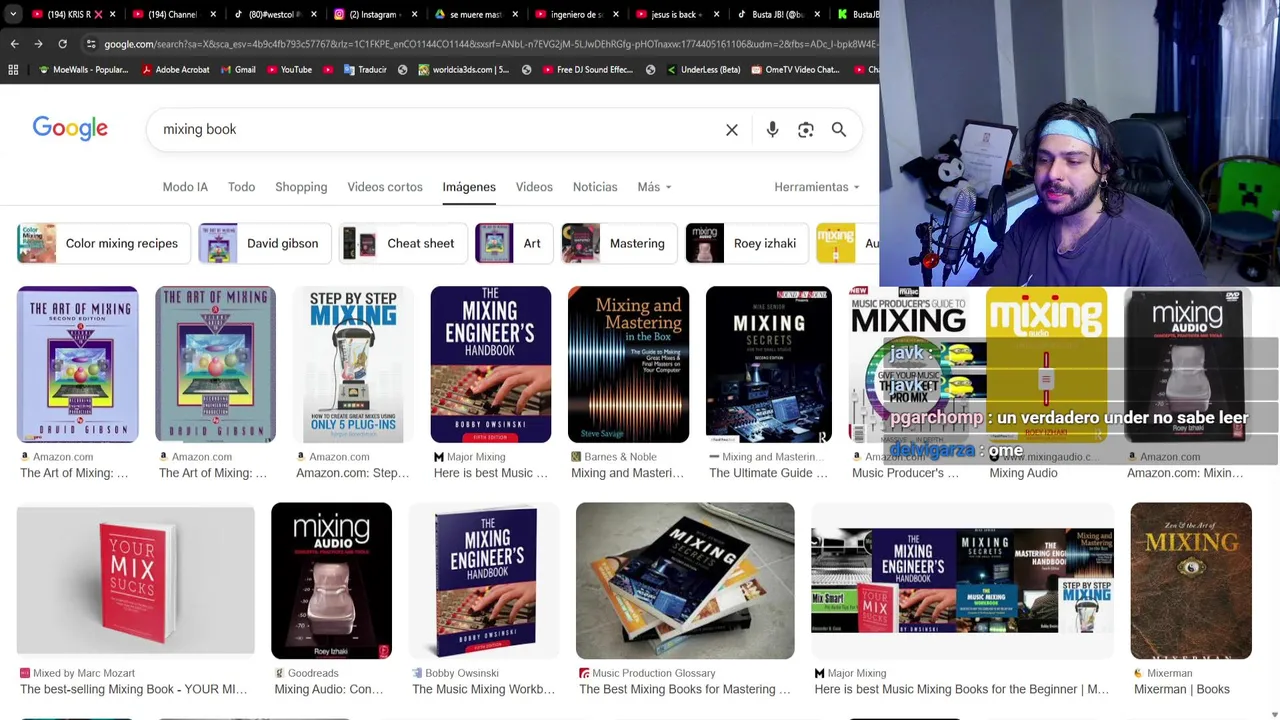Open 'The Ultimate Guide ...' result link
Screen dimensions: 1280x720
pyautogui.click(x=768, y=473)
